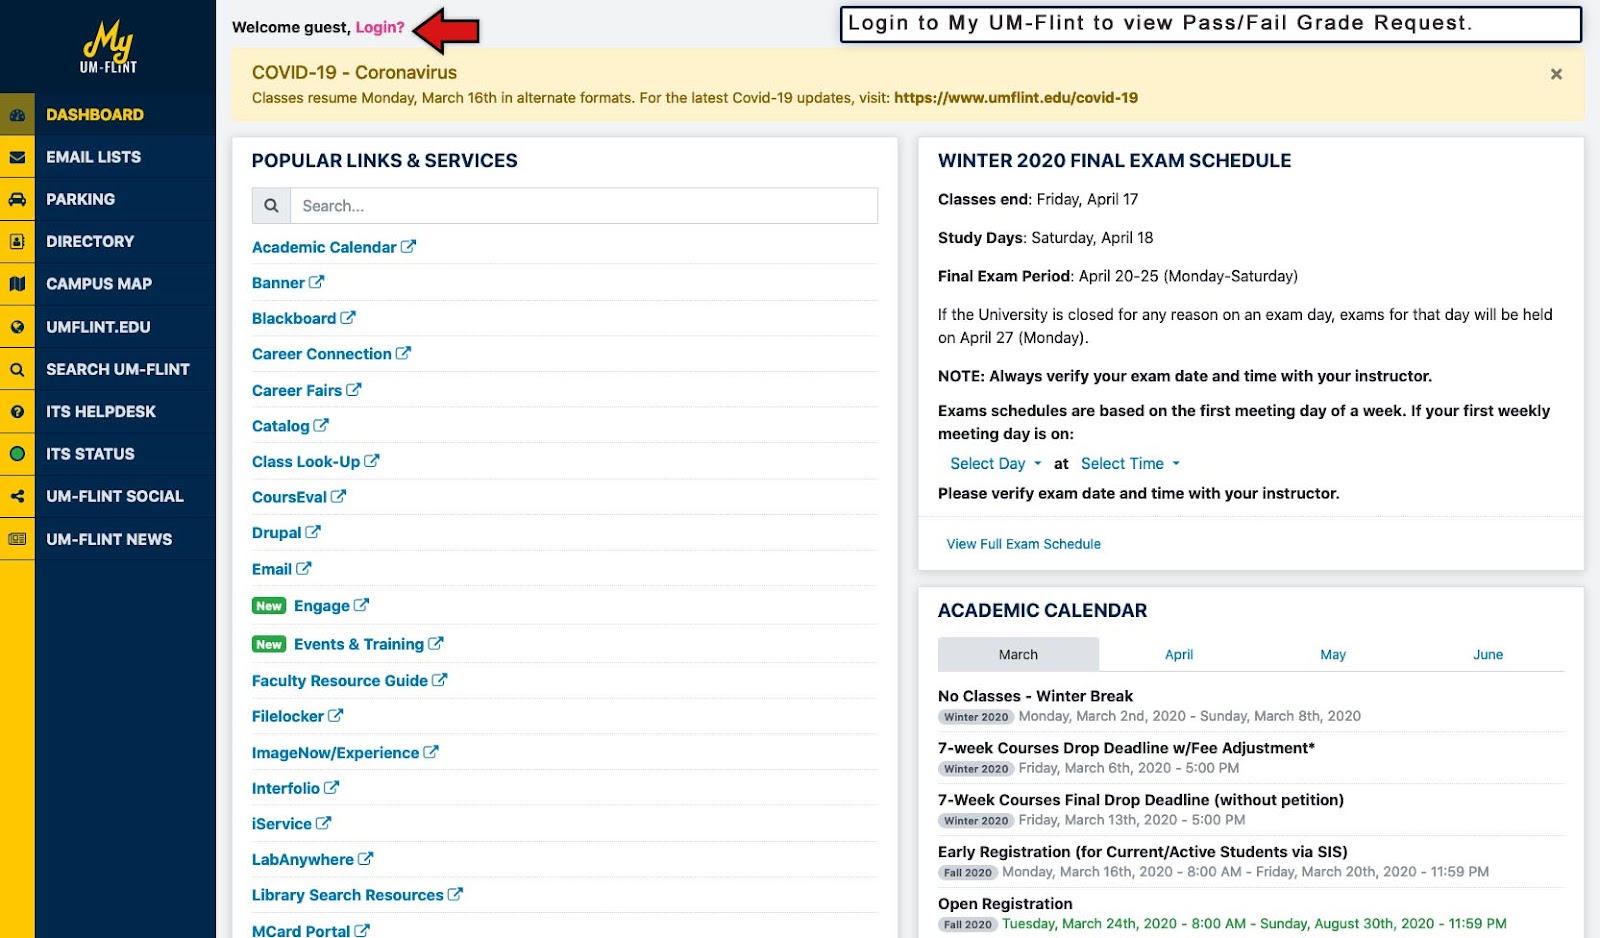Click the Directory address book icon
The image size is (1600, 938).
pyautogui.click(x=17, y=241)
